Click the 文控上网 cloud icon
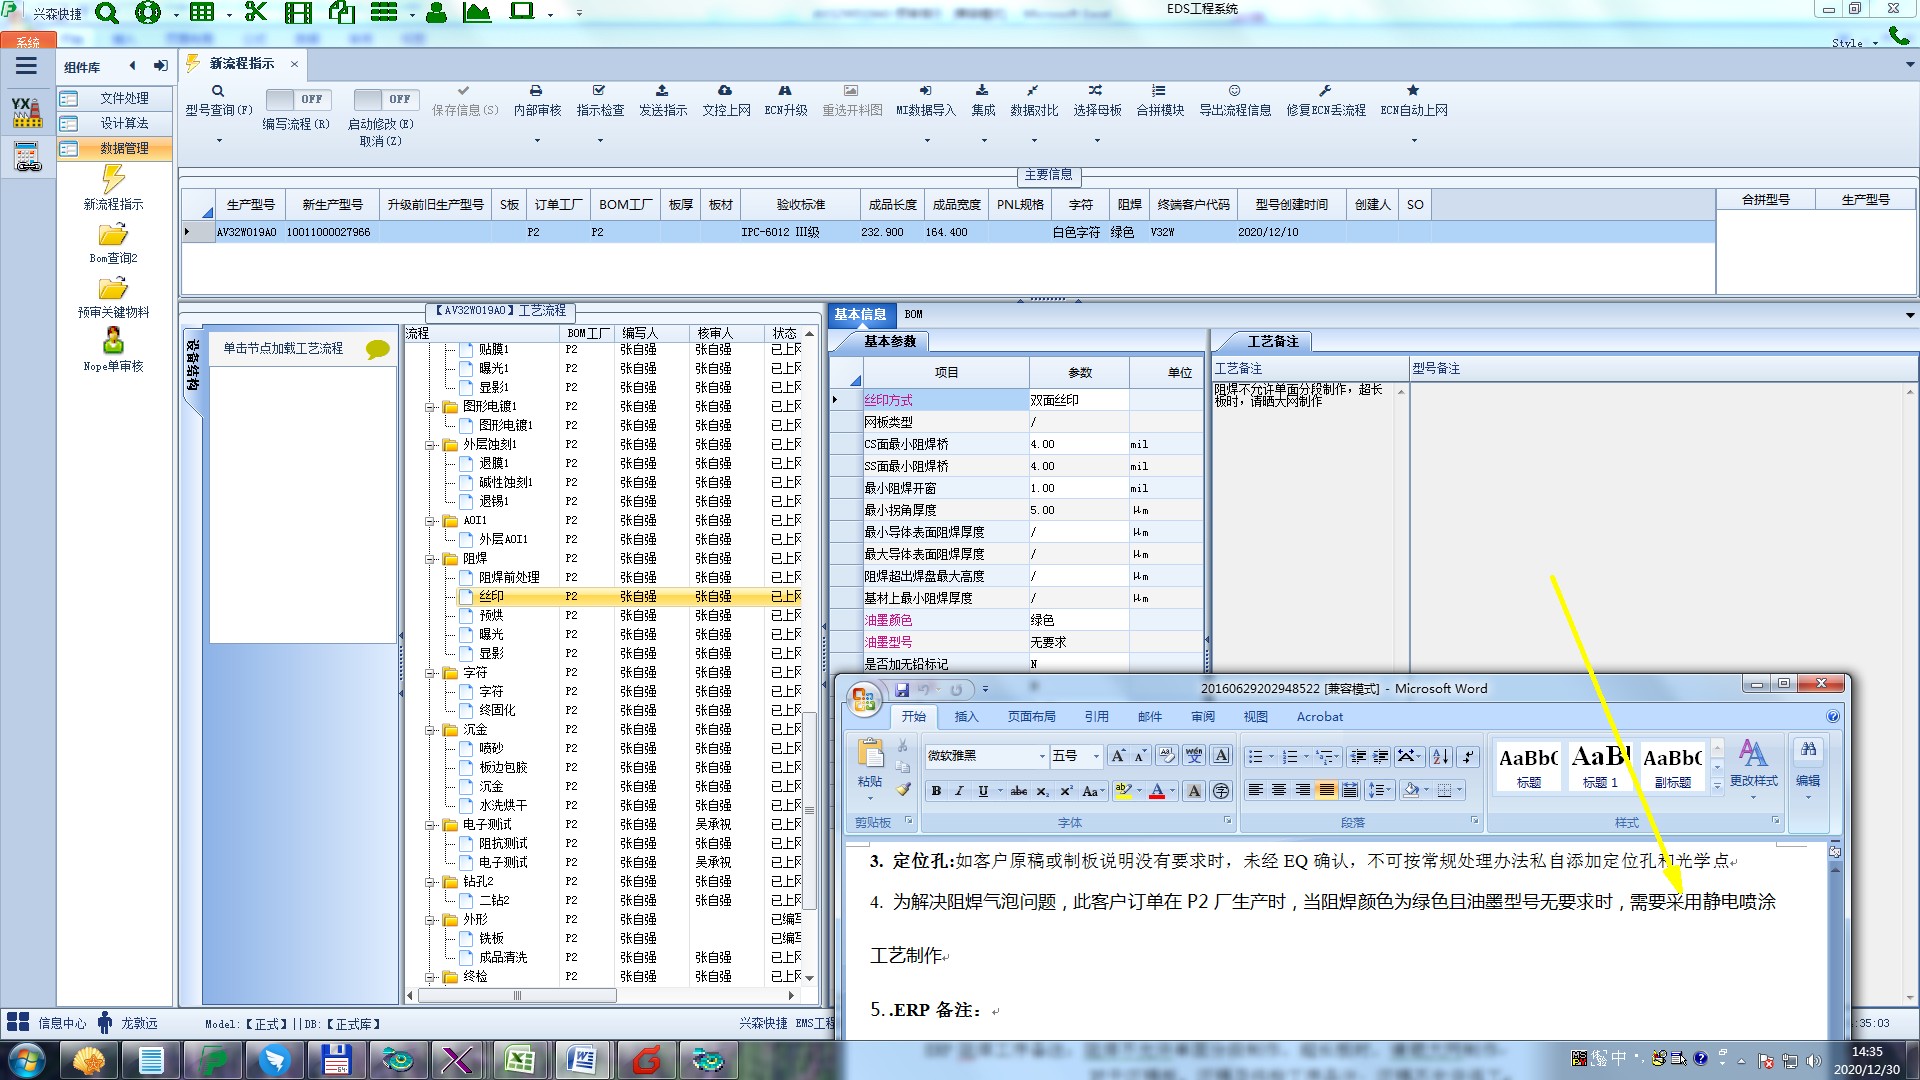 click(725, 91)
